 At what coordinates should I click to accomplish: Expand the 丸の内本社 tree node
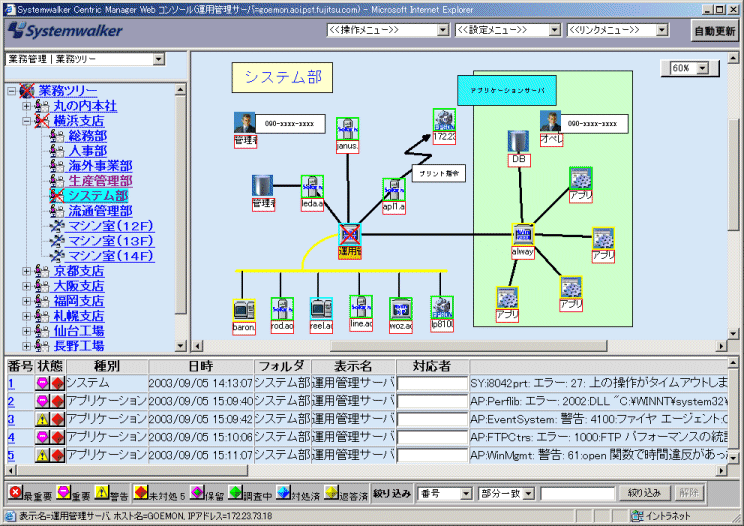[27, 106]
